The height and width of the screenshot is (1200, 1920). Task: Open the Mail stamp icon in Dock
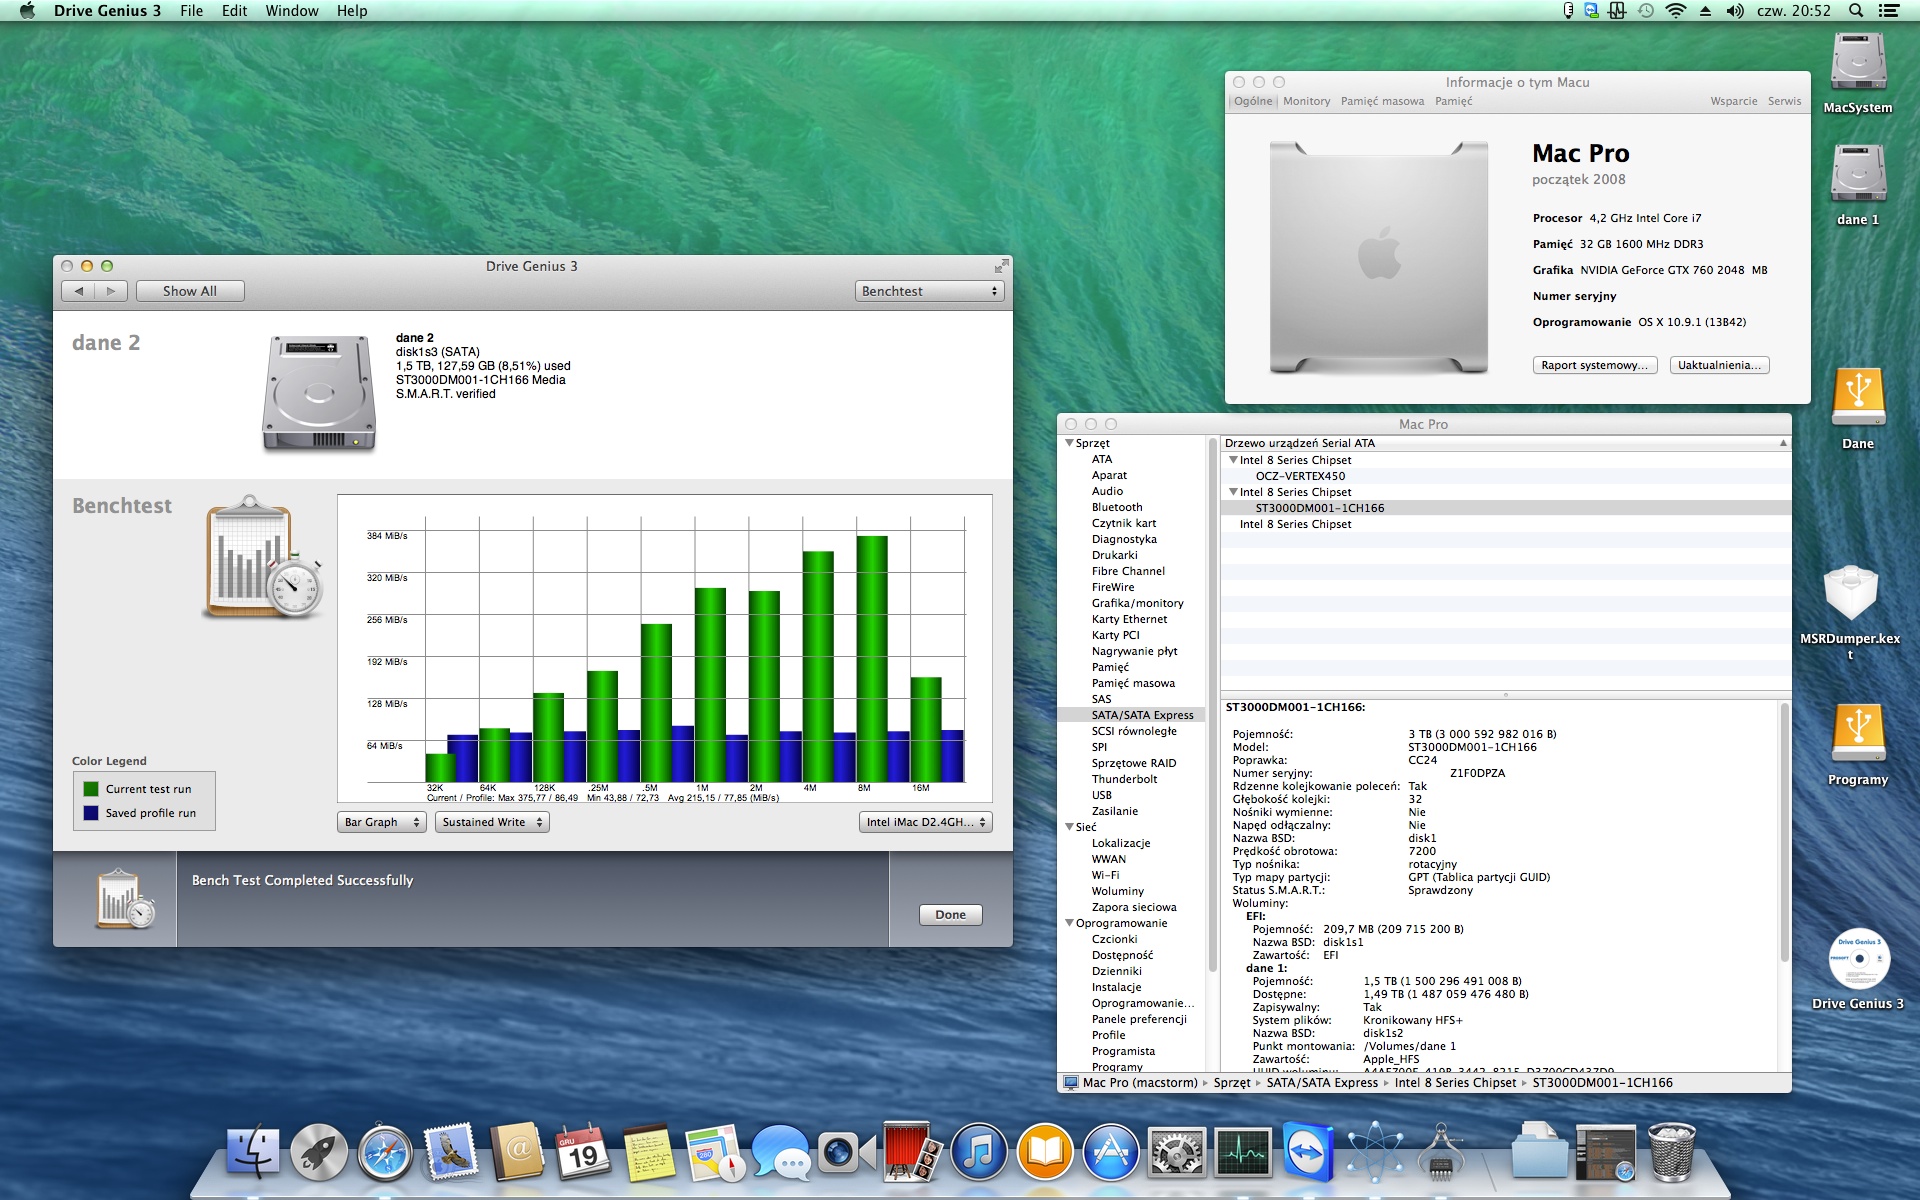(x=451, y=1153)
